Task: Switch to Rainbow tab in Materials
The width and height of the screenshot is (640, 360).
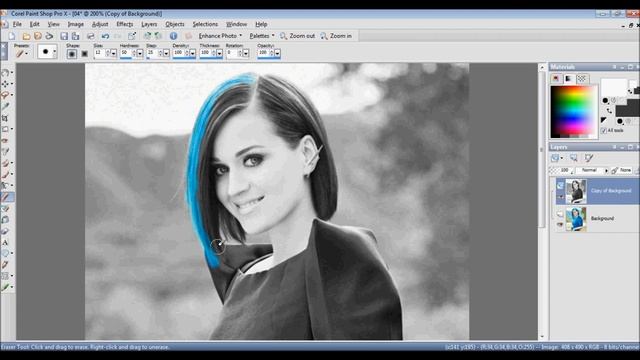Action: point(569,78)
